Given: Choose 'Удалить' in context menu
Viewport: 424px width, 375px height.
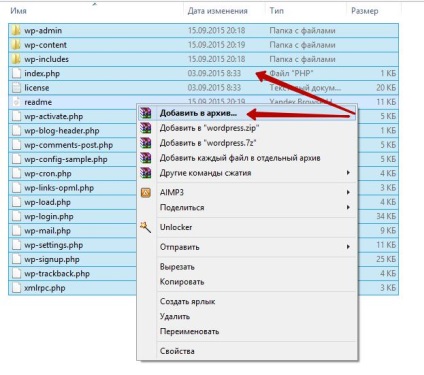Looking at the screenshot, I should click(x=247, y=317).
